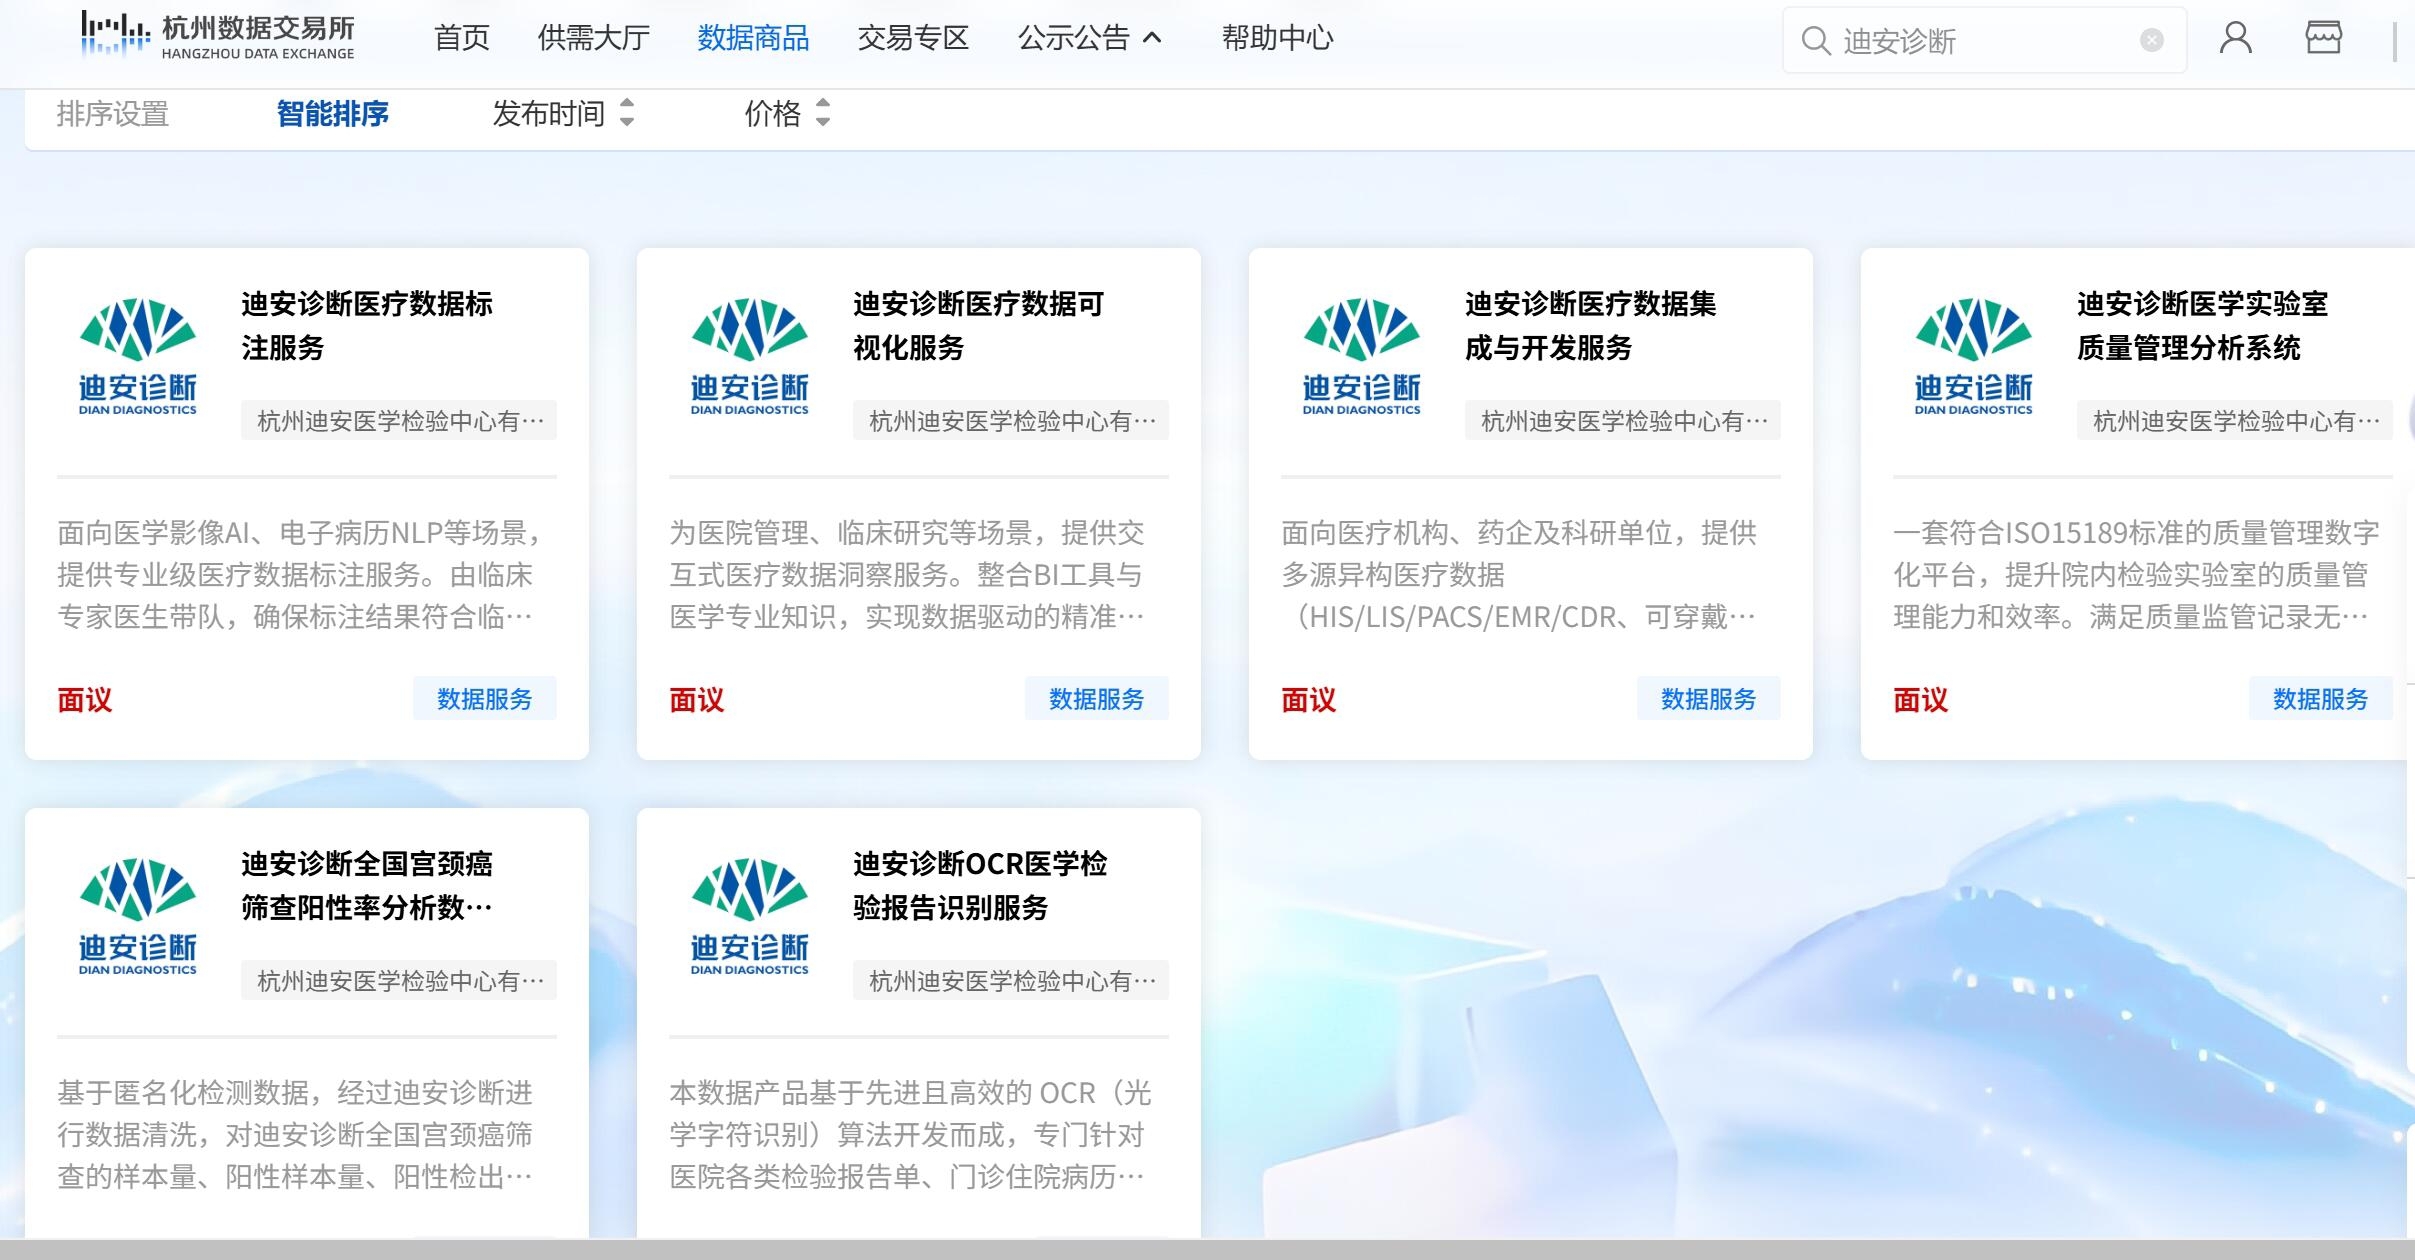Click 面议 price on 医疗数据标注服务 card
The image size is (2415, 1260).
[x=85, y=700]
